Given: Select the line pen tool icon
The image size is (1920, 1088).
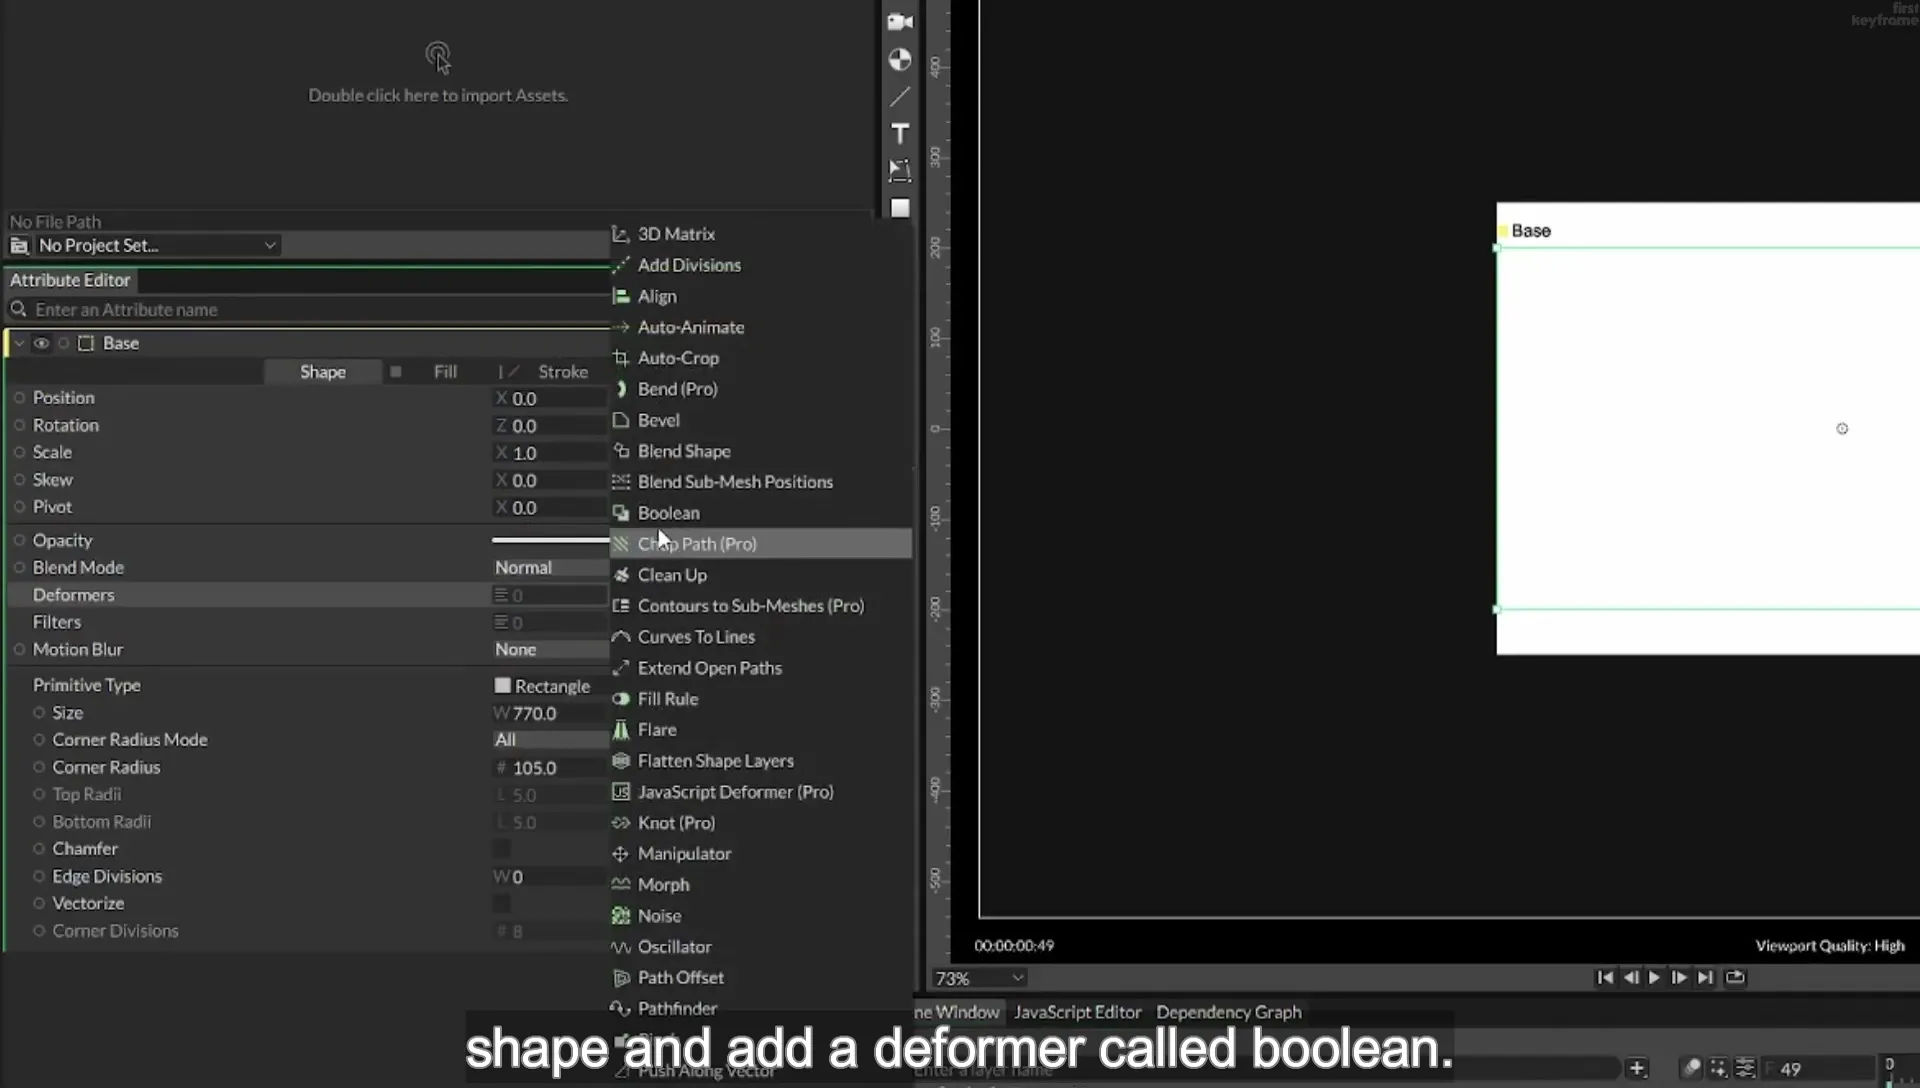Looking at the screenshot, I should coord(900,96).
